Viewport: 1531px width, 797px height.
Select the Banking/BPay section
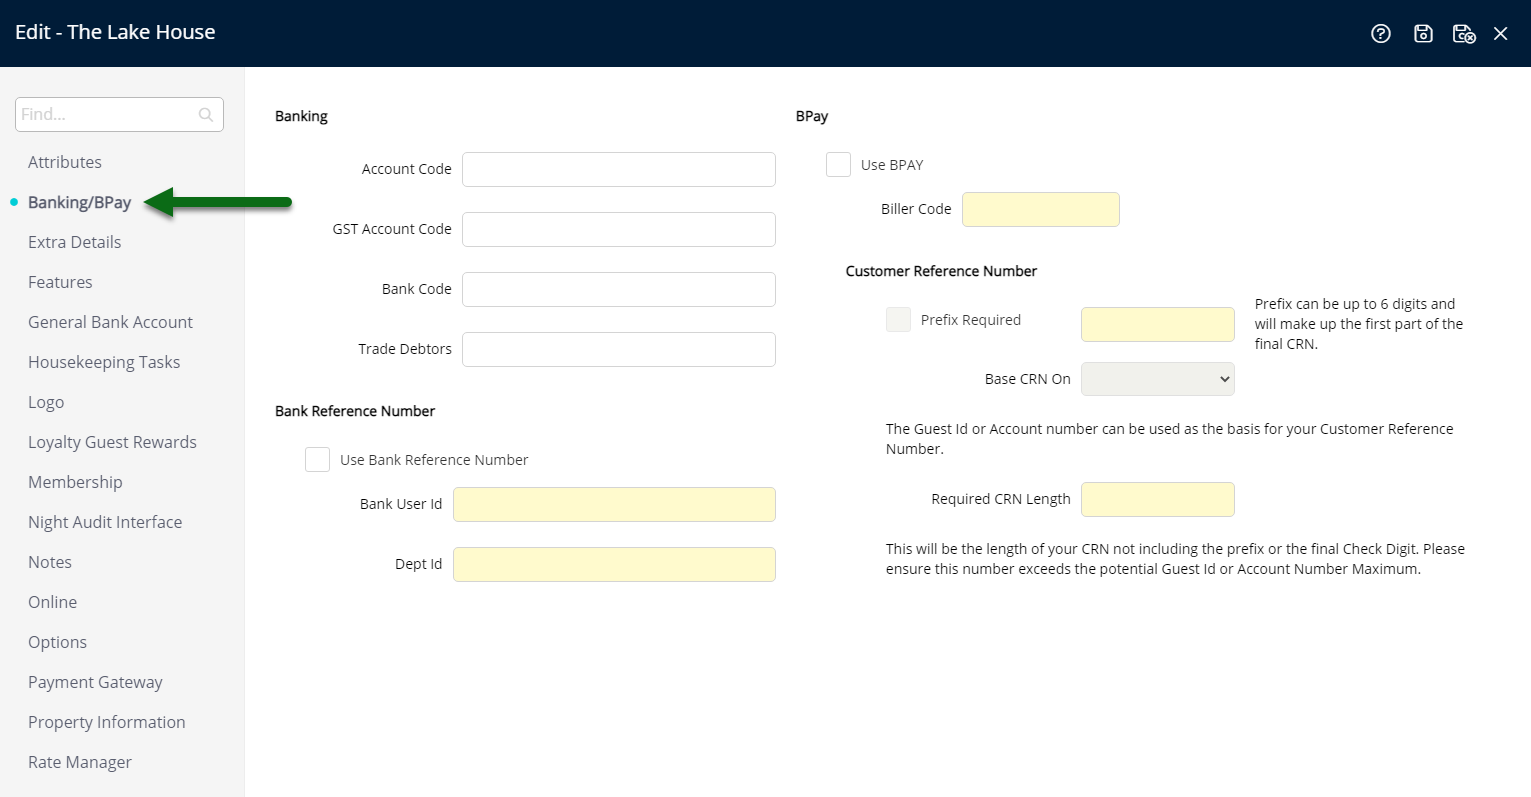click(x=80, y=202)
